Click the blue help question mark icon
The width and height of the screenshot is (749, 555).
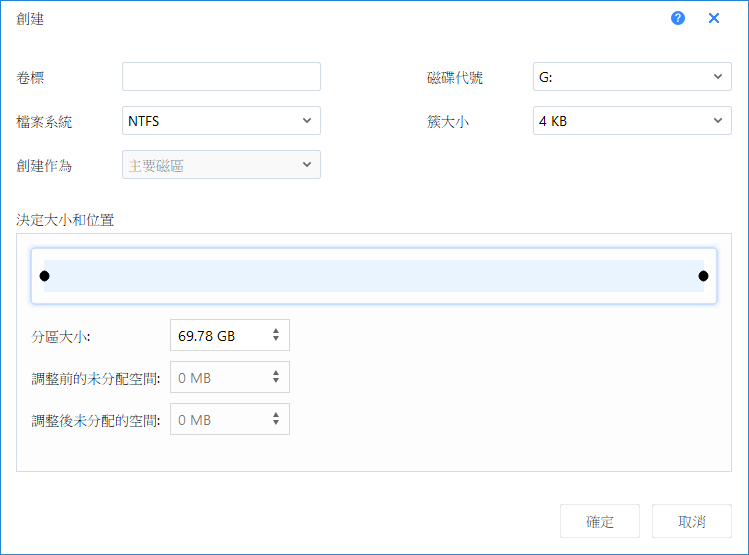678,18
